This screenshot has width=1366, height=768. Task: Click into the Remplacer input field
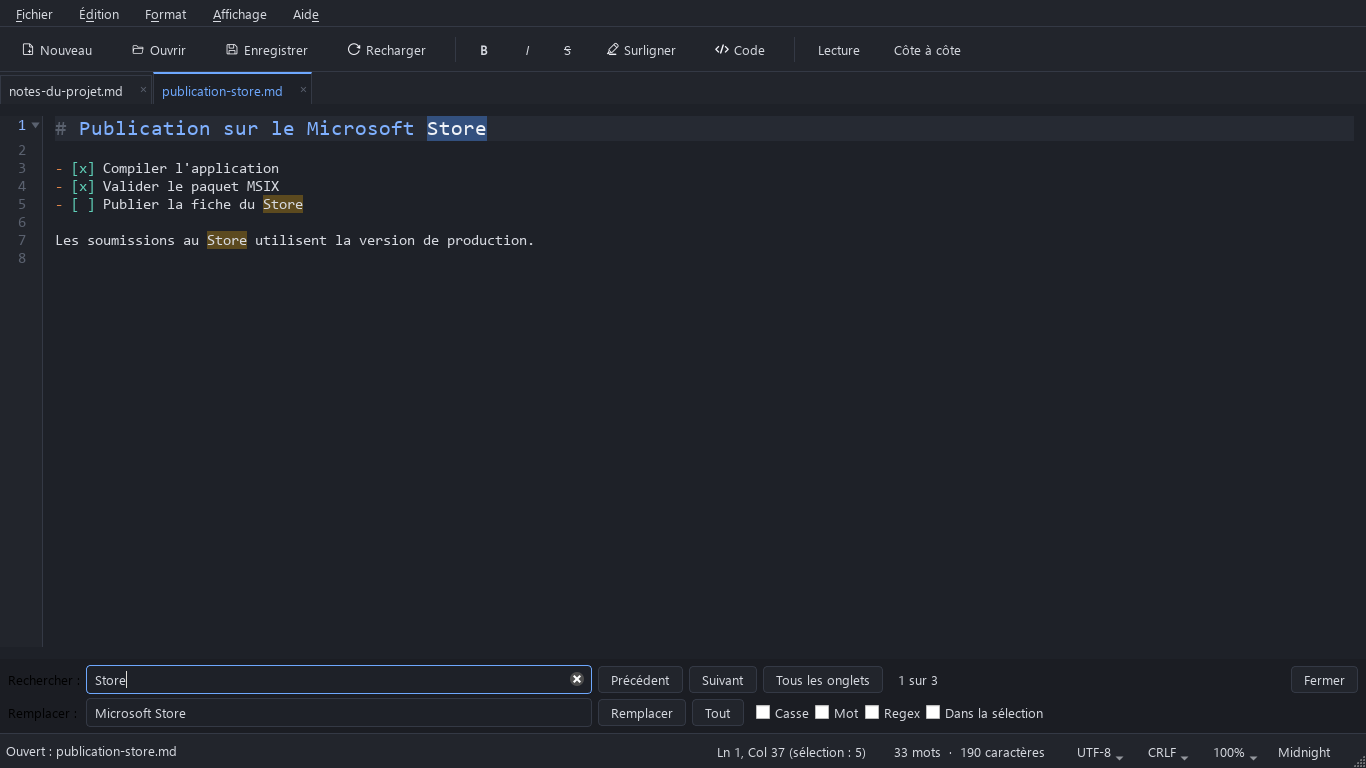pos(339,713)
